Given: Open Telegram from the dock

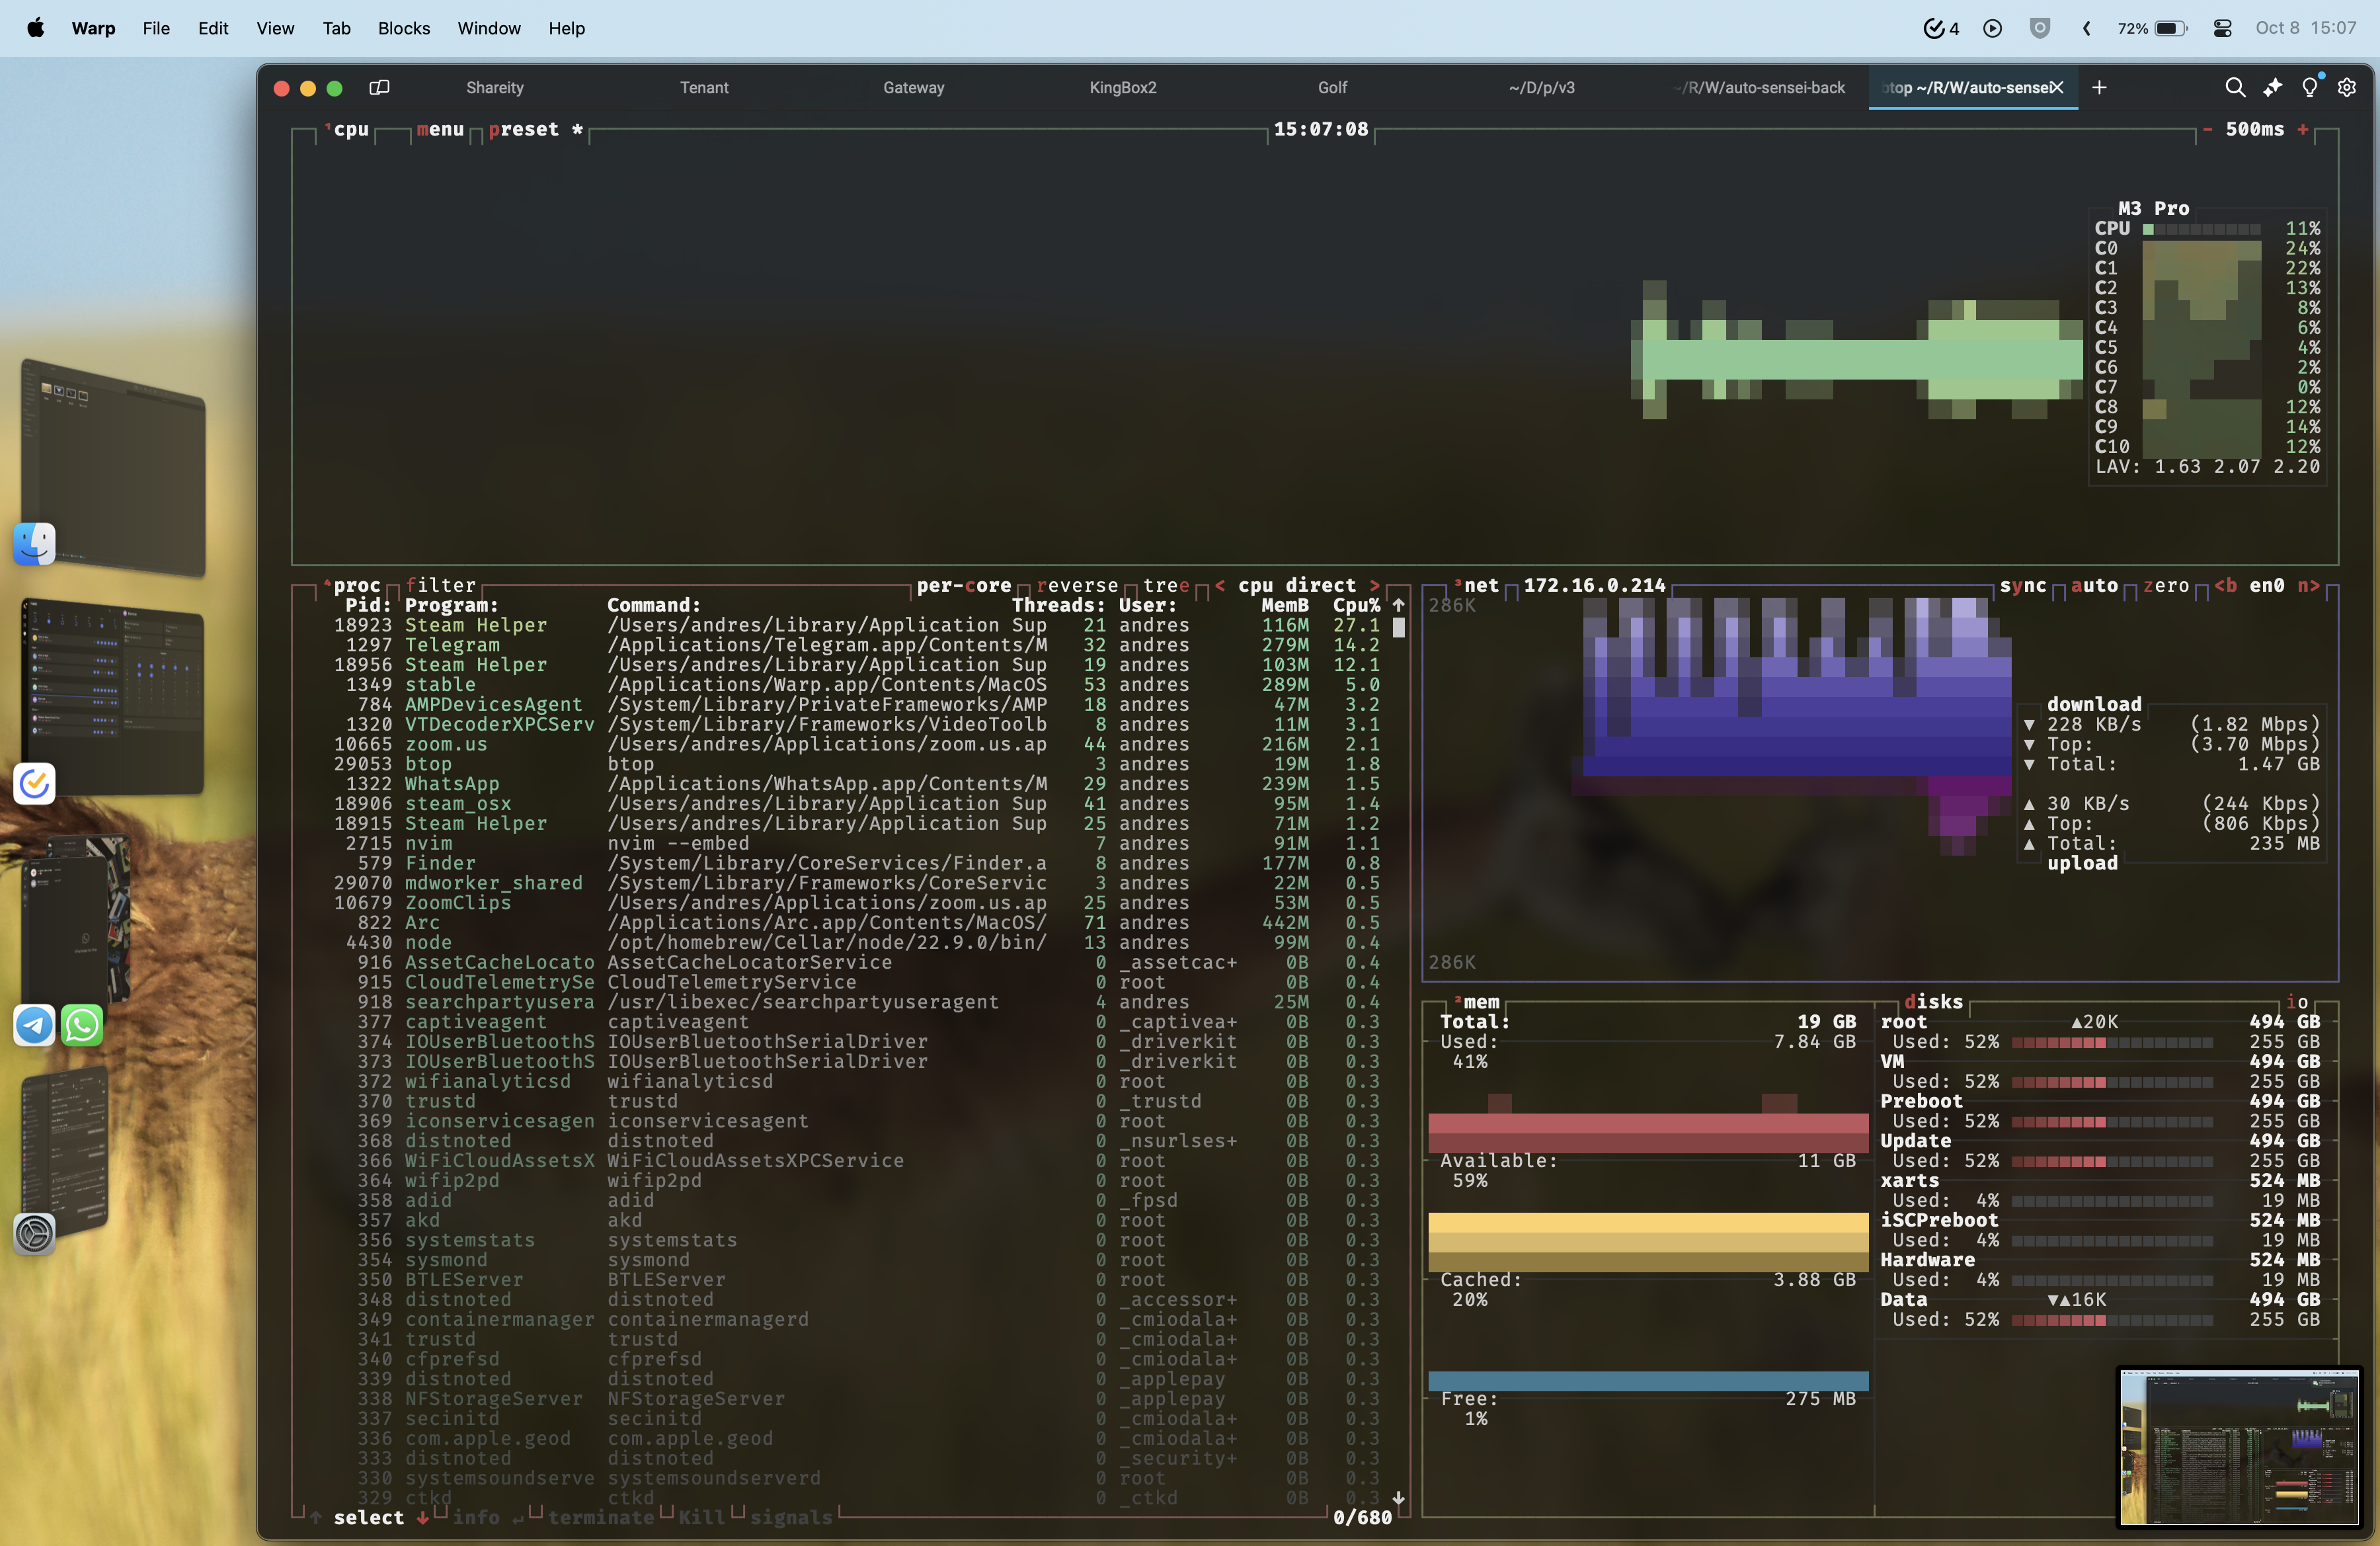Looking at the screenshot, I should coord(34,1025).
